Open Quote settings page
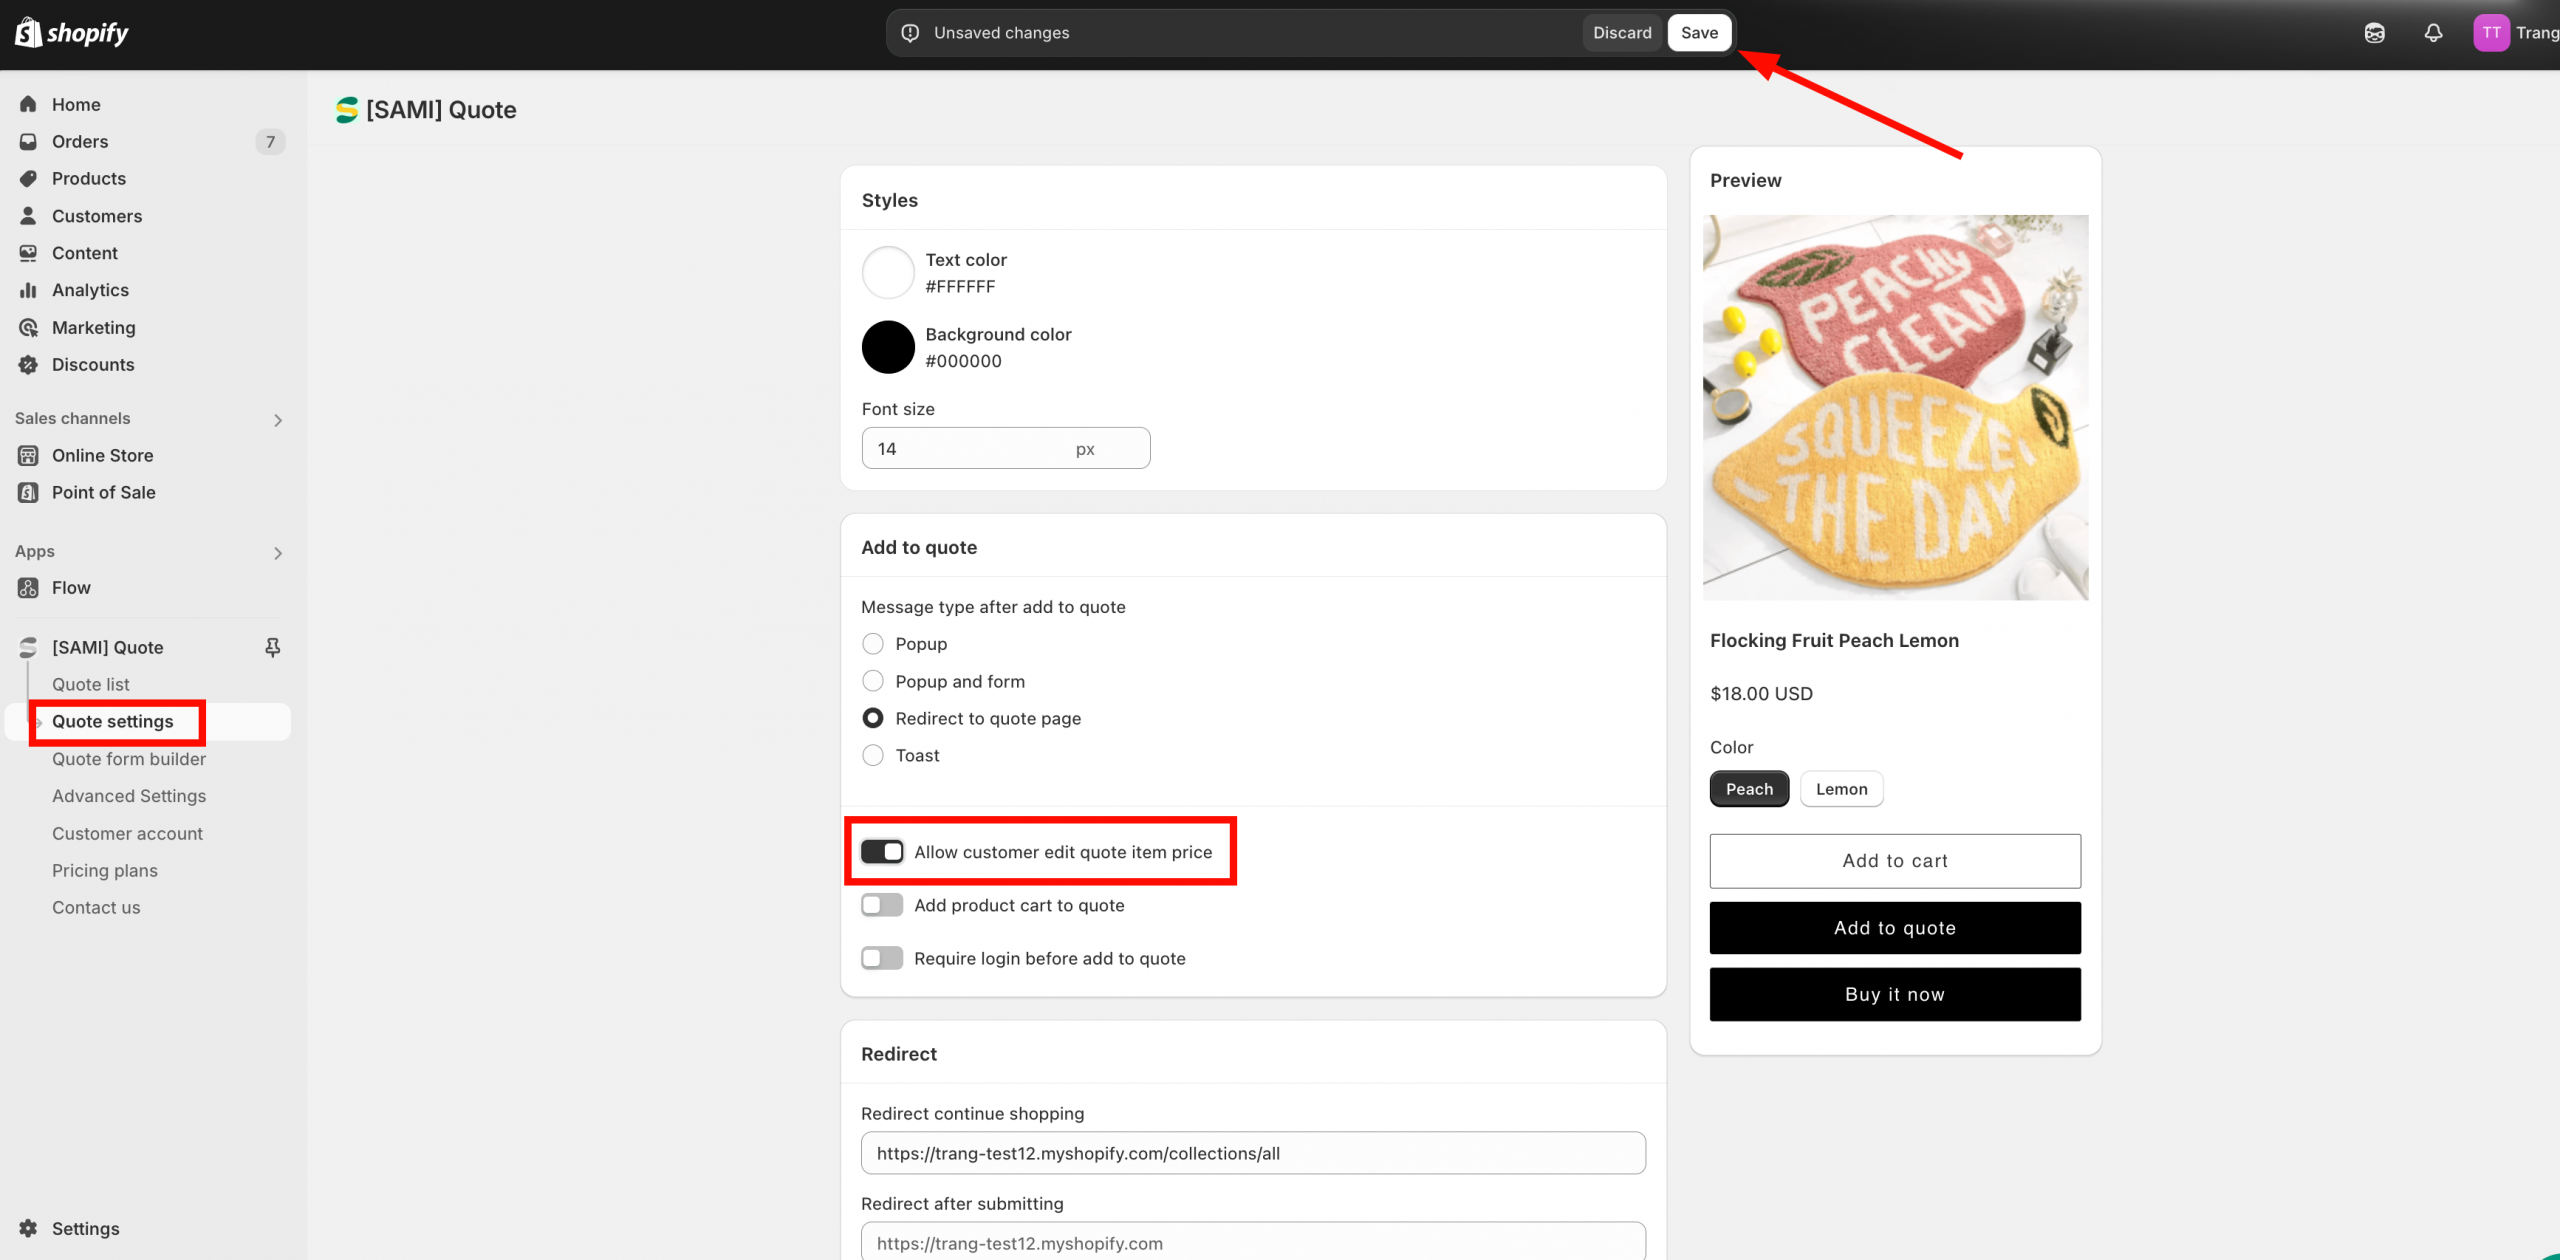Viewport: 2560px width, 1260px height. [x=113, y=722]
